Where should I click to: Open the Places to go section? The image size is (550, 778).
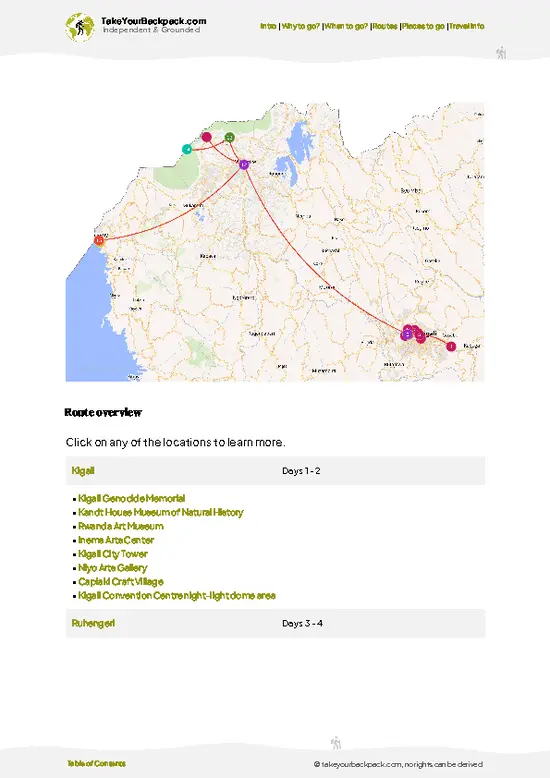423,26
